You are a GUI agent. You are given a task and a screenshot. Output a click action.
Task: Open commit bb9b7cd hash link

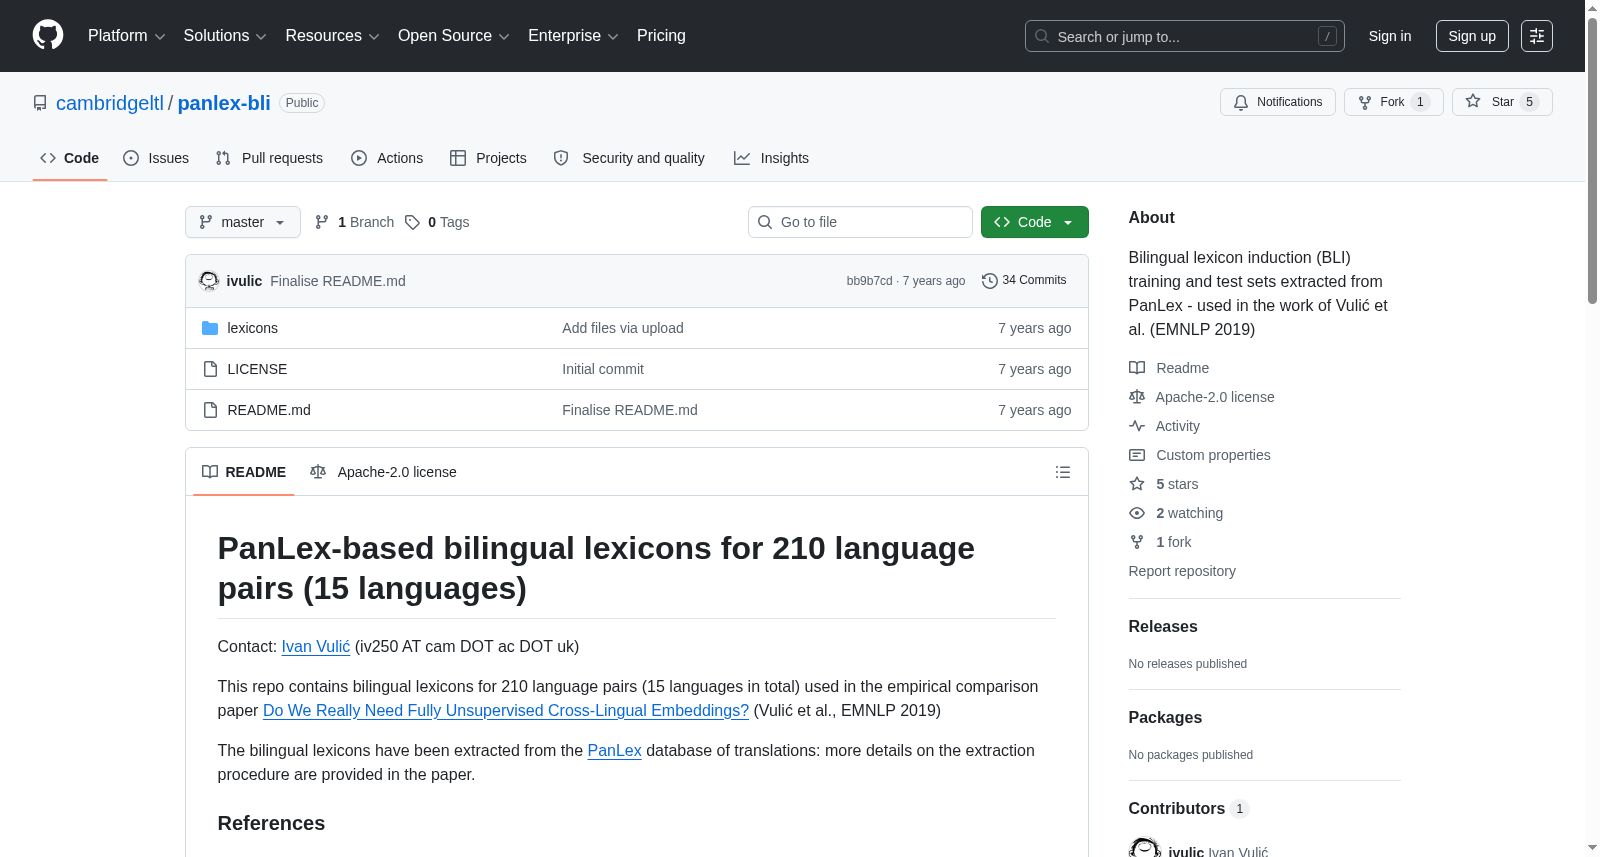(869, 281)
